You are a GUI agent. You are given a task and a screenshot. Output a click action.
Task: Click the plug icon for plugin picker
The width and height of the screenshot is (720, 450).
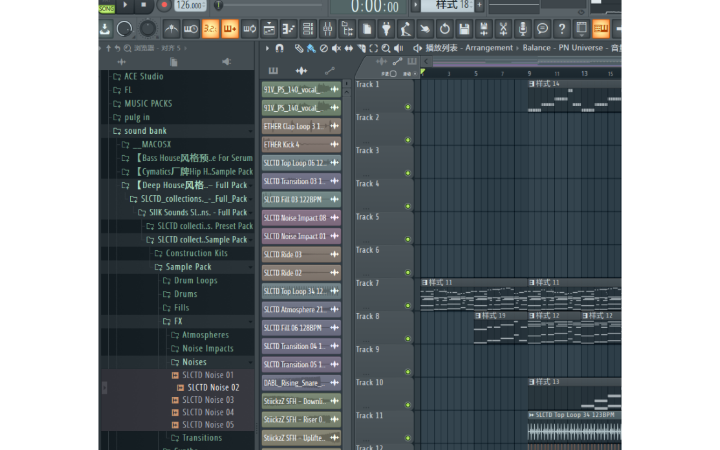(386, 29)
